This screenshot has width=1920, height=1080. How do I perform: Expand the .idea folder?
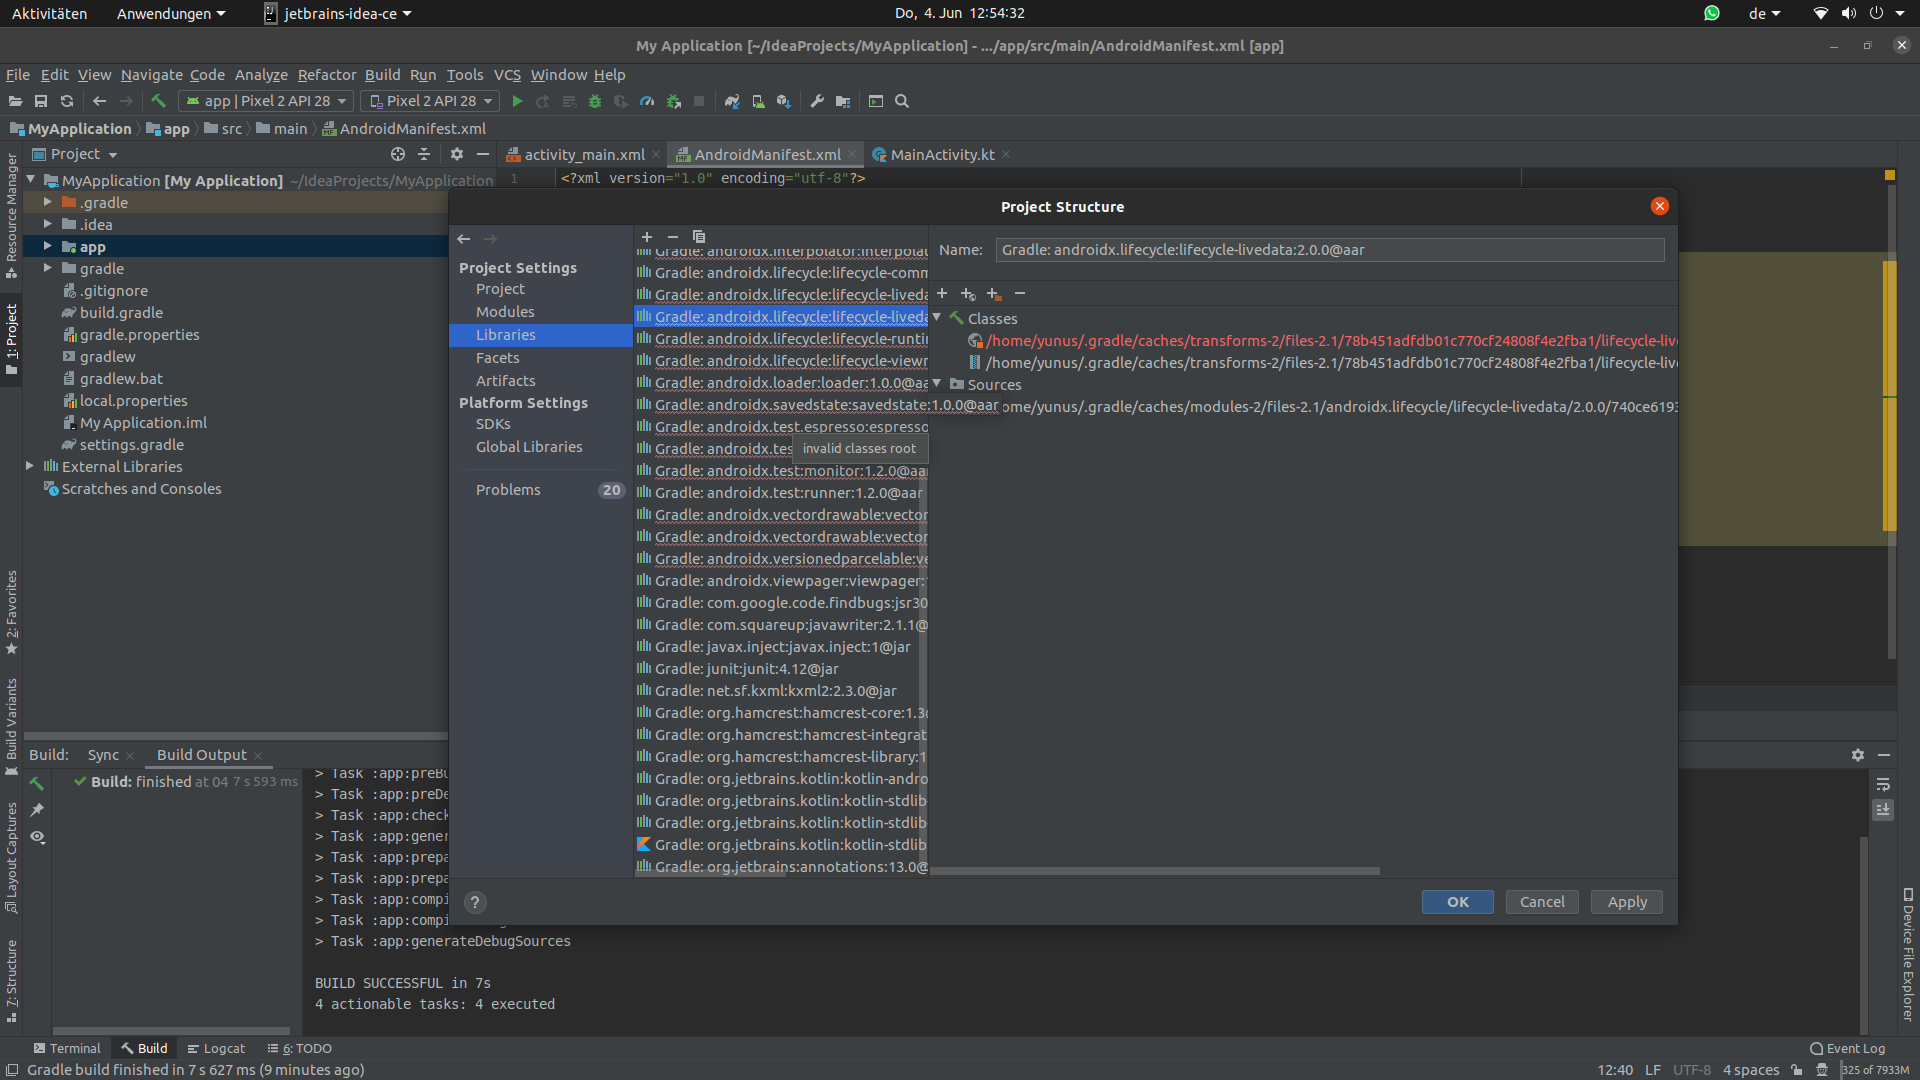tap(47, 224)
